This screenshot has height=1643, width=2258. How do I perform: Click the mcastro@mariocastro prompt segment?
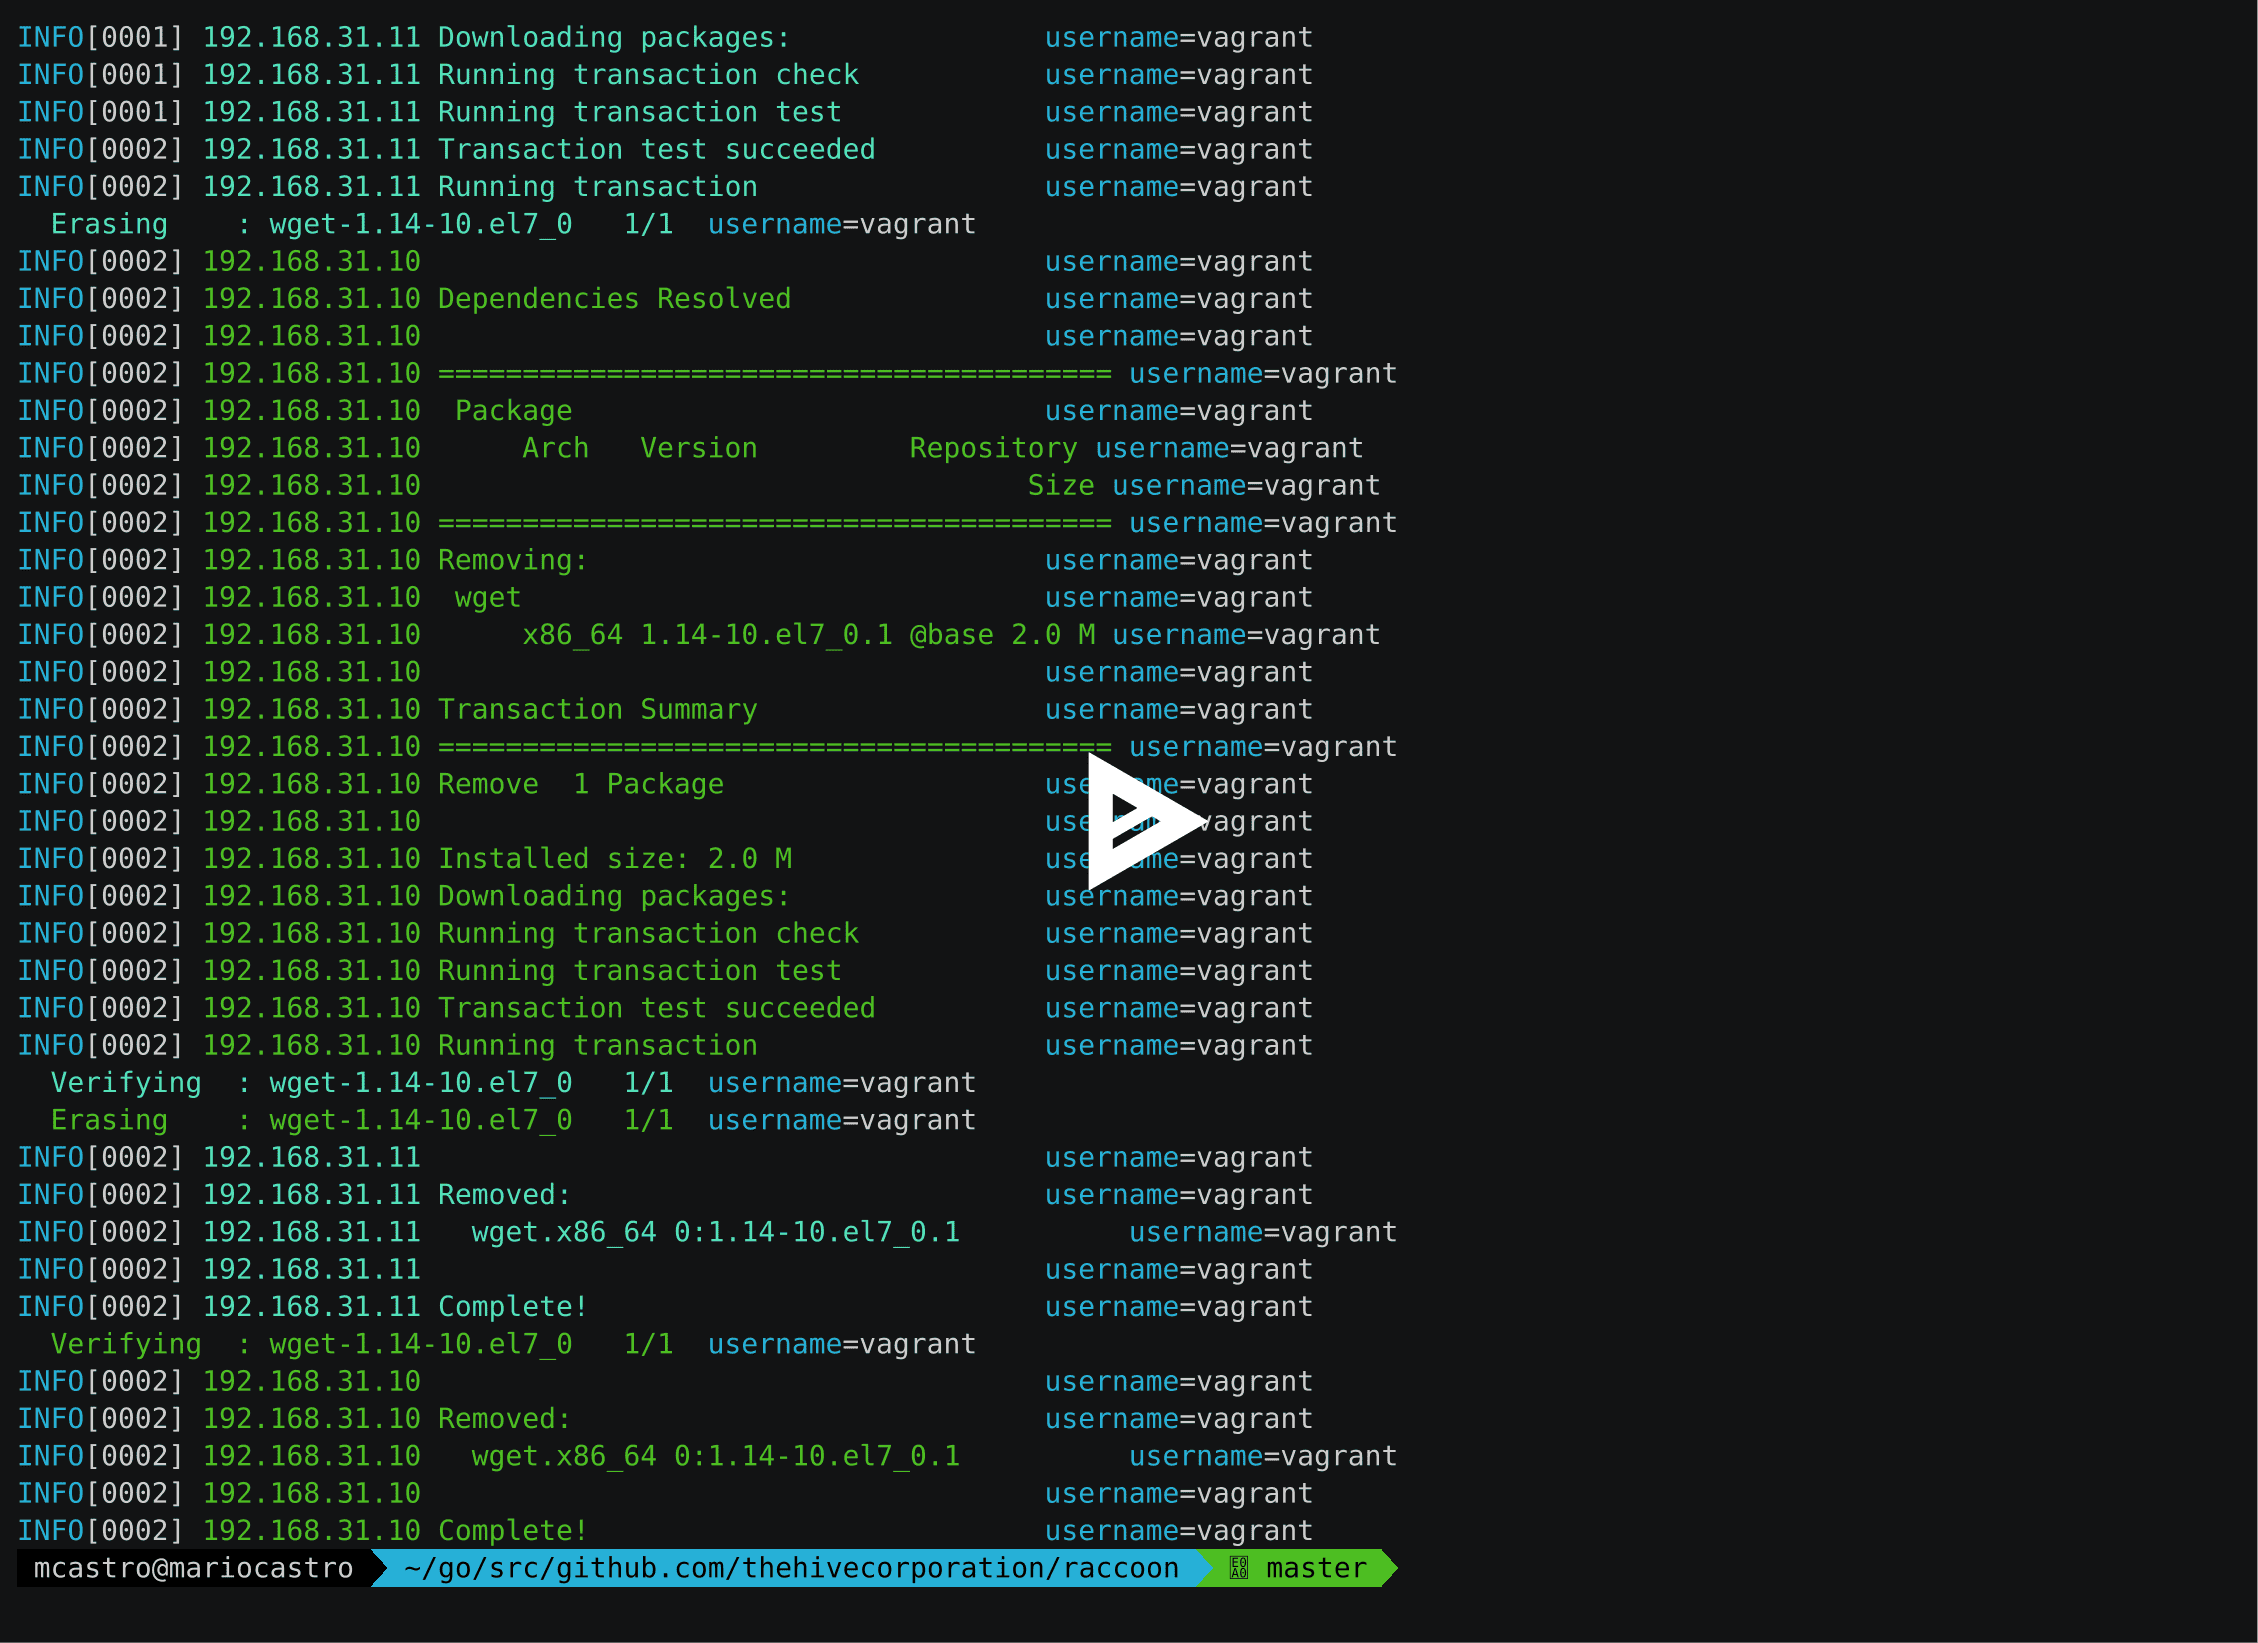pos(193,1568)
